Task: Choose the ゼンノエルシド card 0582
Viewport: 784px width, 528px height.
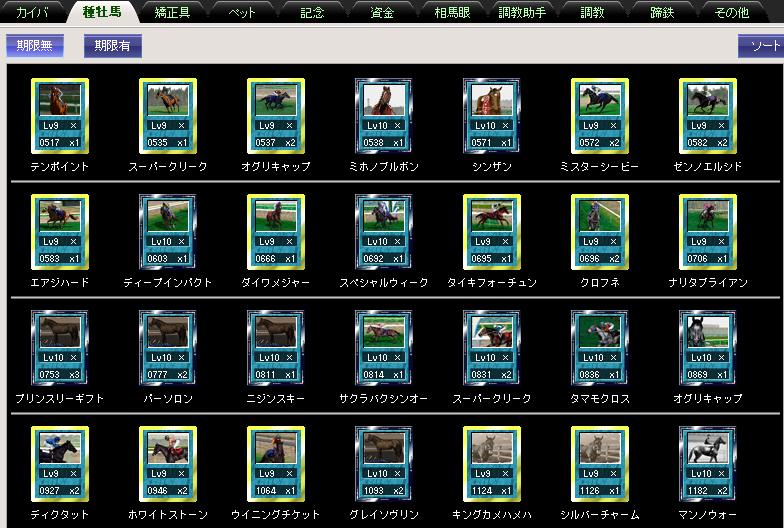Action: 708,116
